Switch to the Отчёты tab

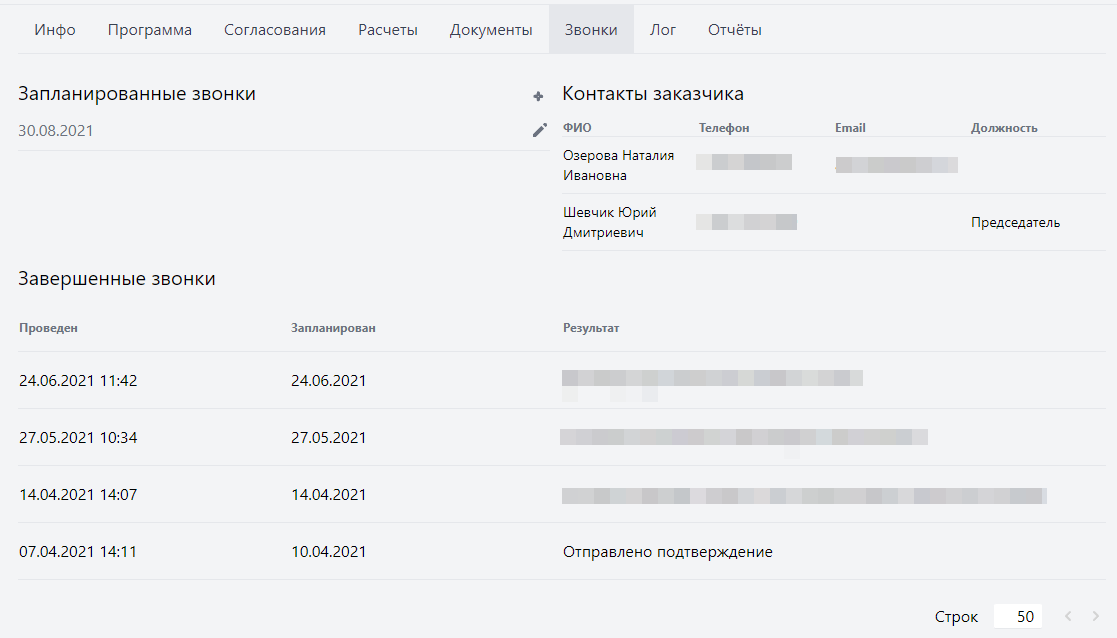point(735,30)
